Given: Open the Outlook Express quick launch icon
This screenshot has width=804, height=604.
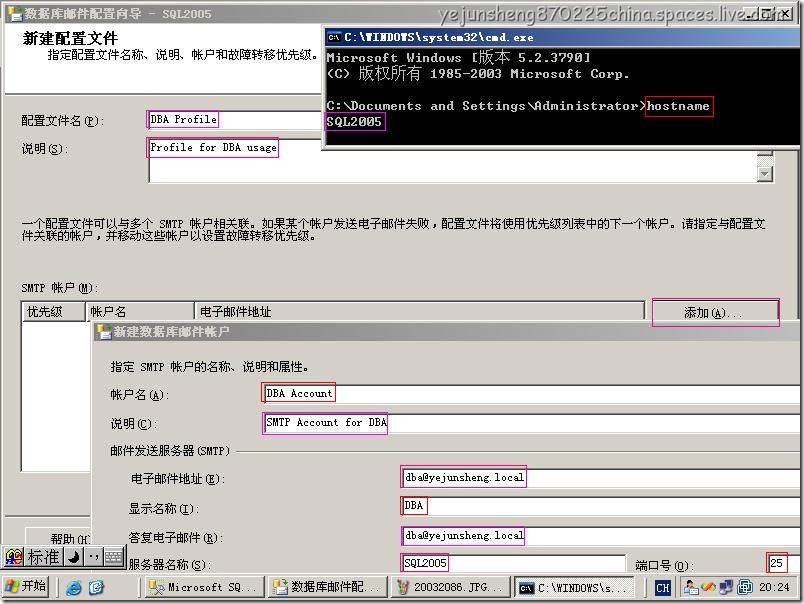Looking at the screenshot, I should tap(96, 587).
